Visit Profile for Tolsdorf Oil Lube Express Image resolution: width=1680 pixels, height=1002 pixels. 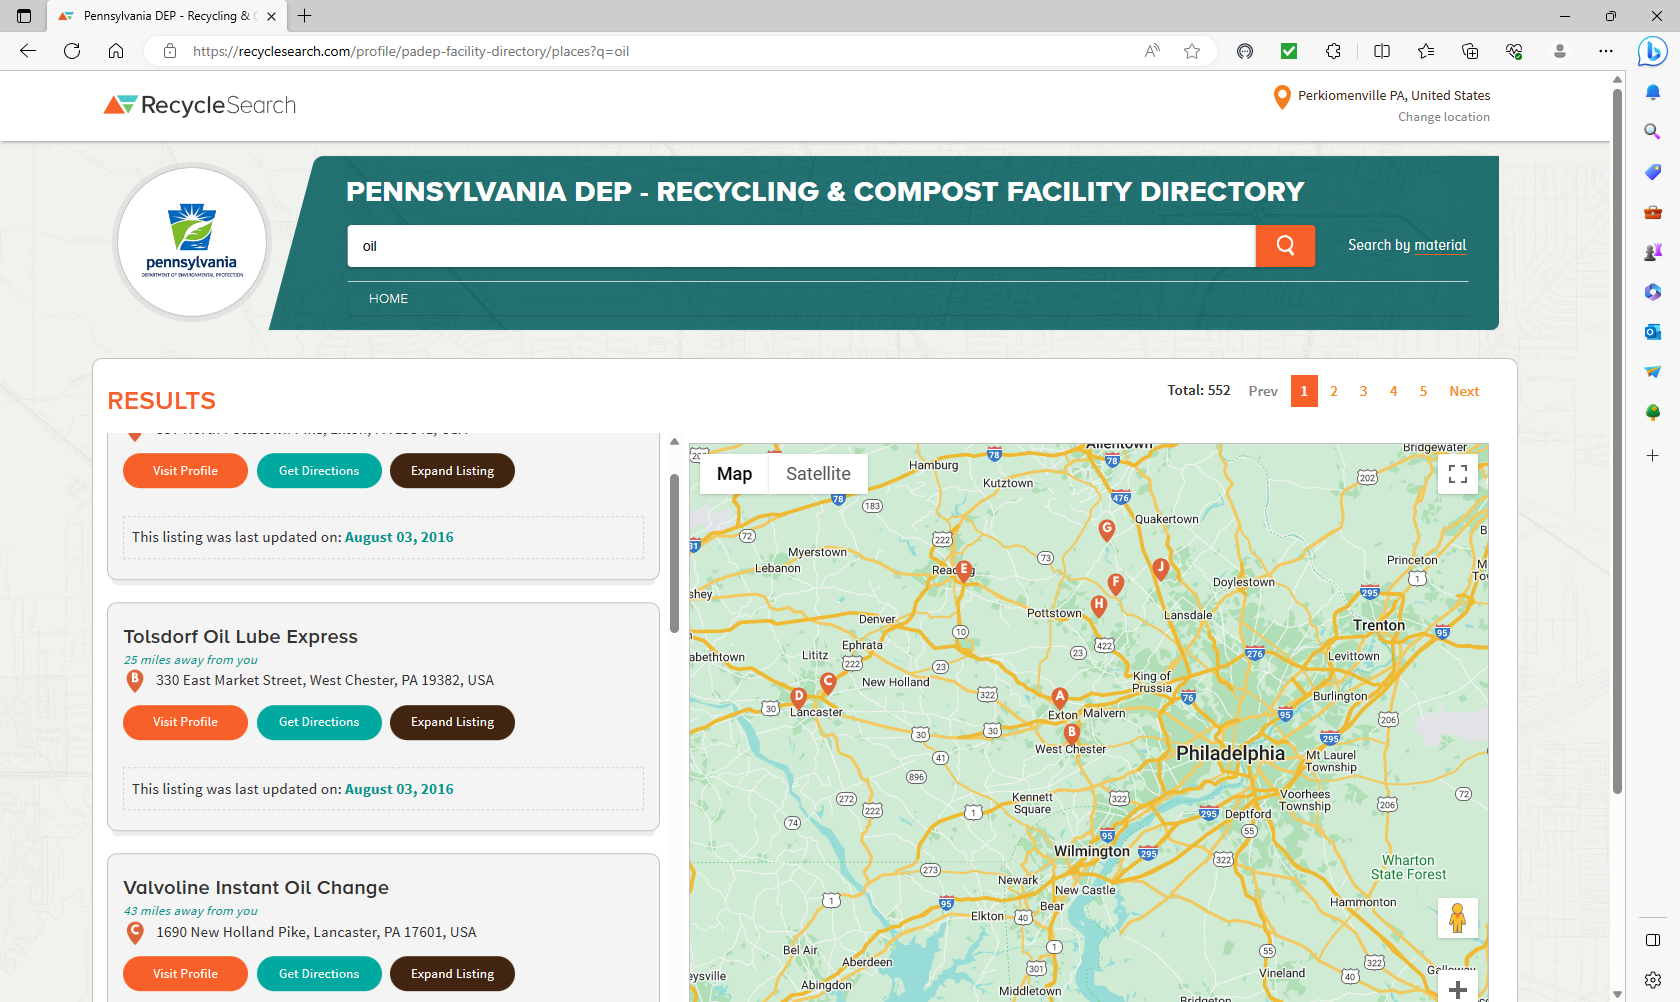185,722
